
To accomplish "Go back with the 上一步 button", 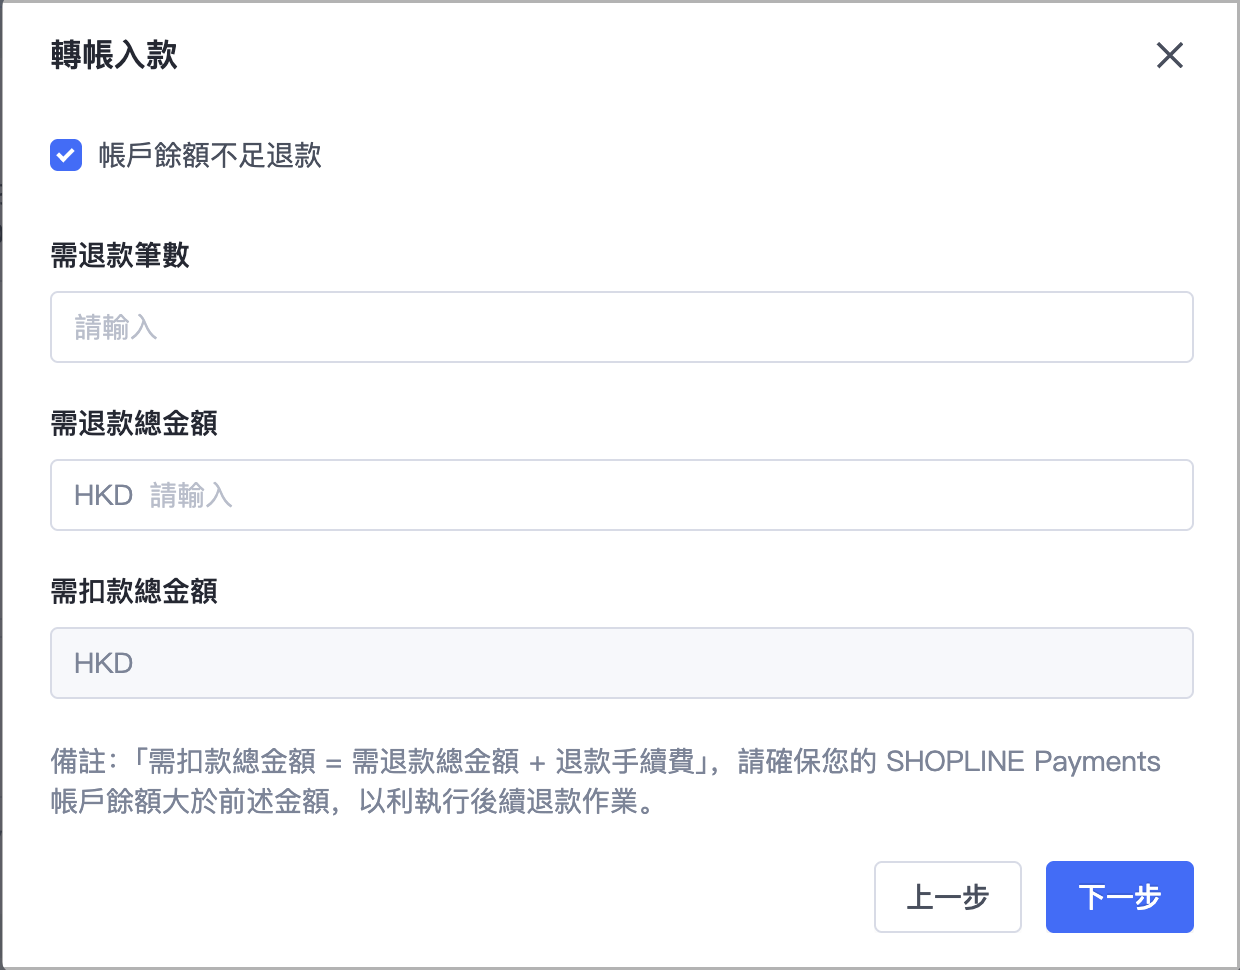I will click(x=948, y=897).
